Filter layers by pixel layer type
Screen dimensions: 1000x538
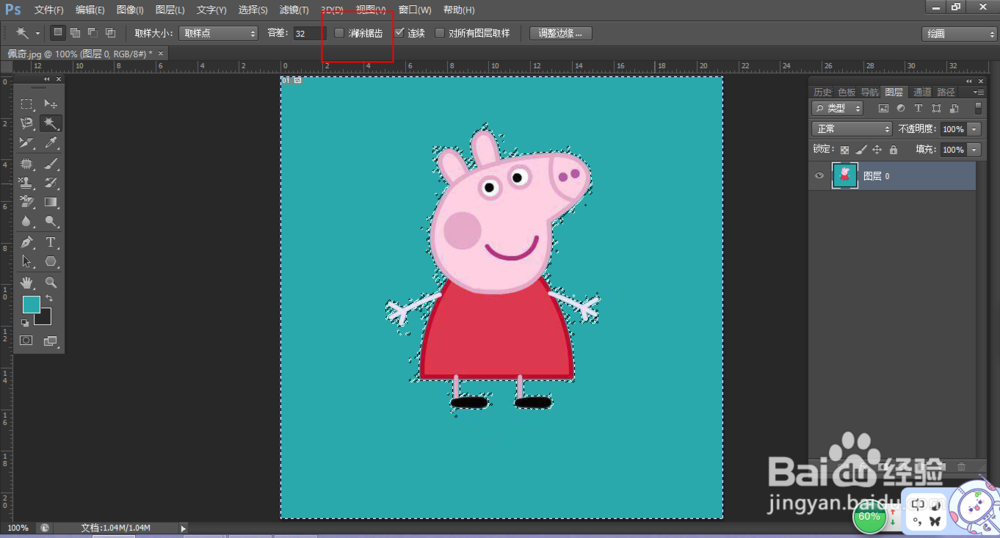883,108
